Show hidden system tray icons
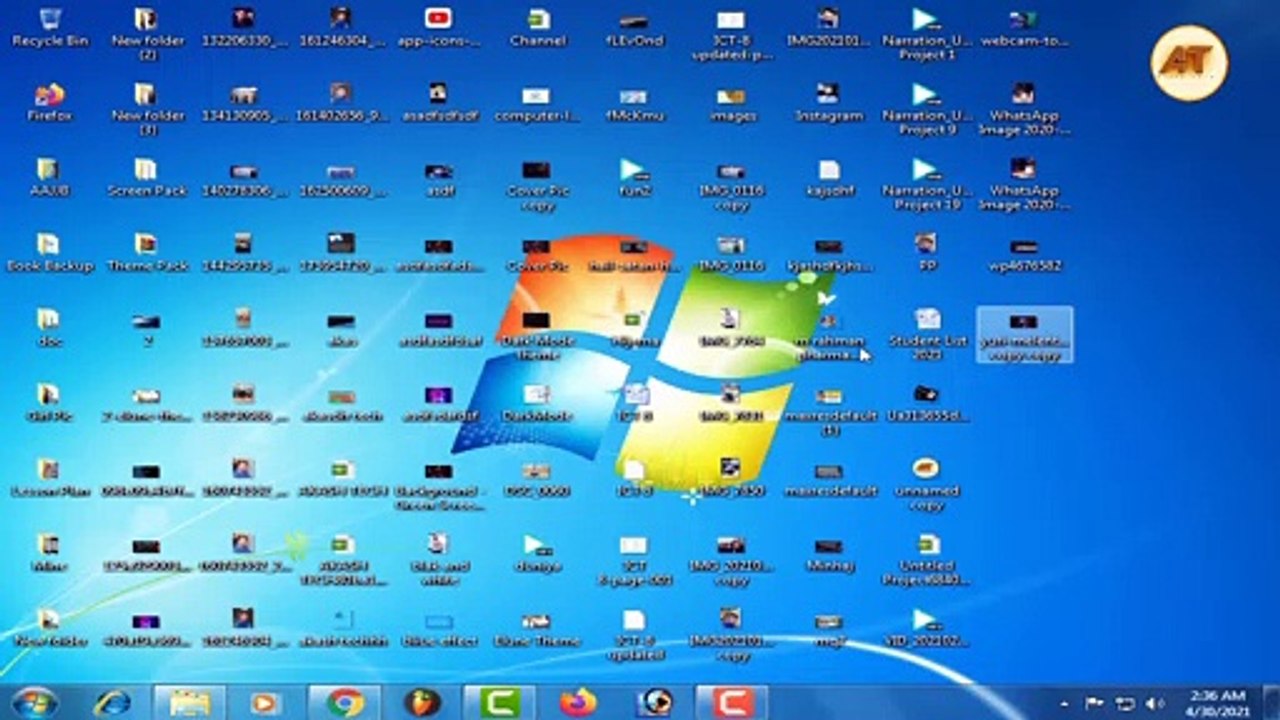Screen dimensions: 1280x720 (x=1064, y=703)
